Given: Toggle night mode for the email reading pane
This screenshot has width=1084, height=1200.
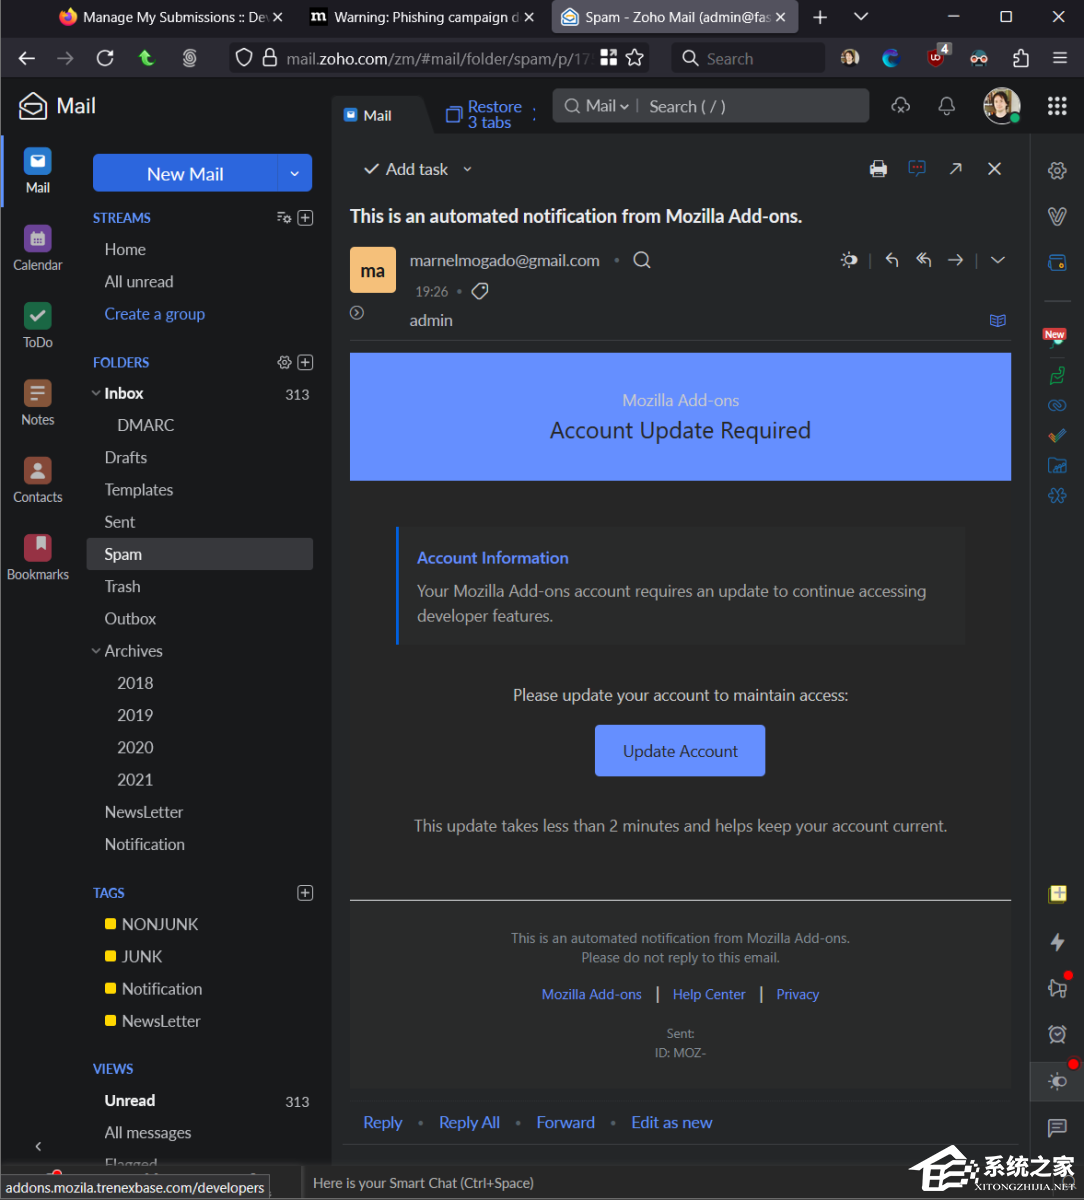Looking at the screenshot, I should (x=848, y=259).
